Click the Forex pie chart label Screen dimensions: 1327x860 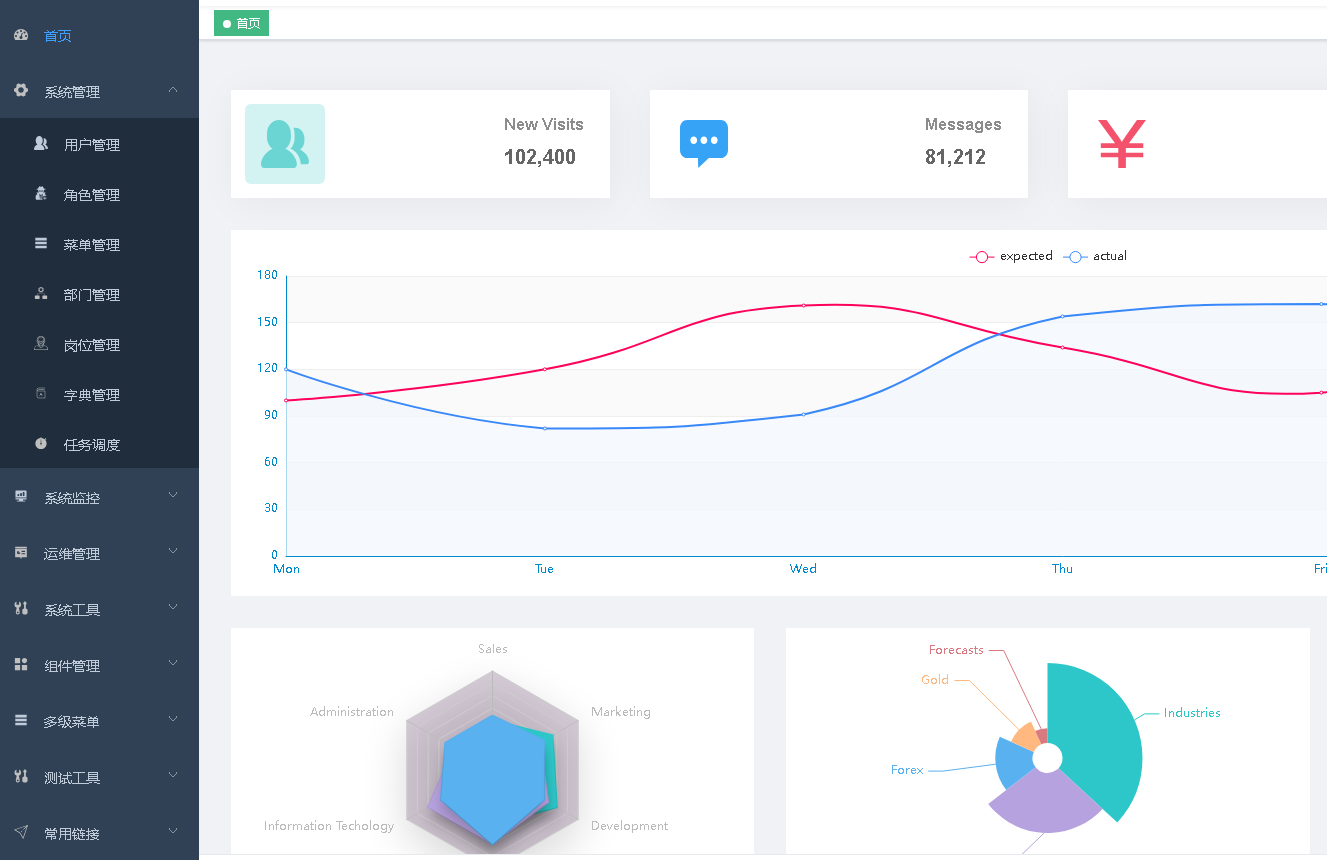(x=907, y=770)
